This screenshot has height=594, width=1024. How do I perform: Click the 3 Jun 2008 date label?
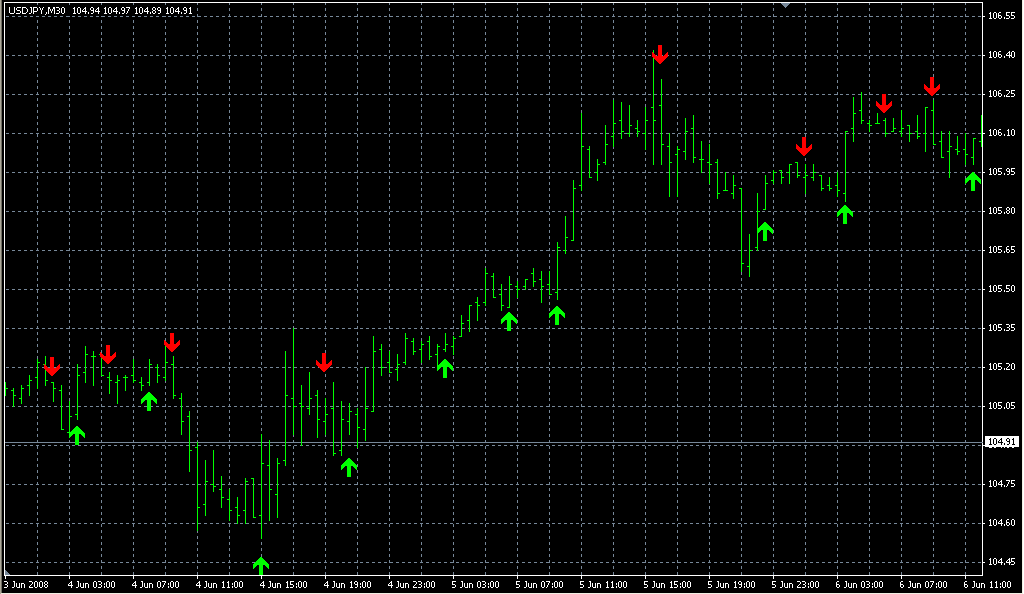click(27, 585)
